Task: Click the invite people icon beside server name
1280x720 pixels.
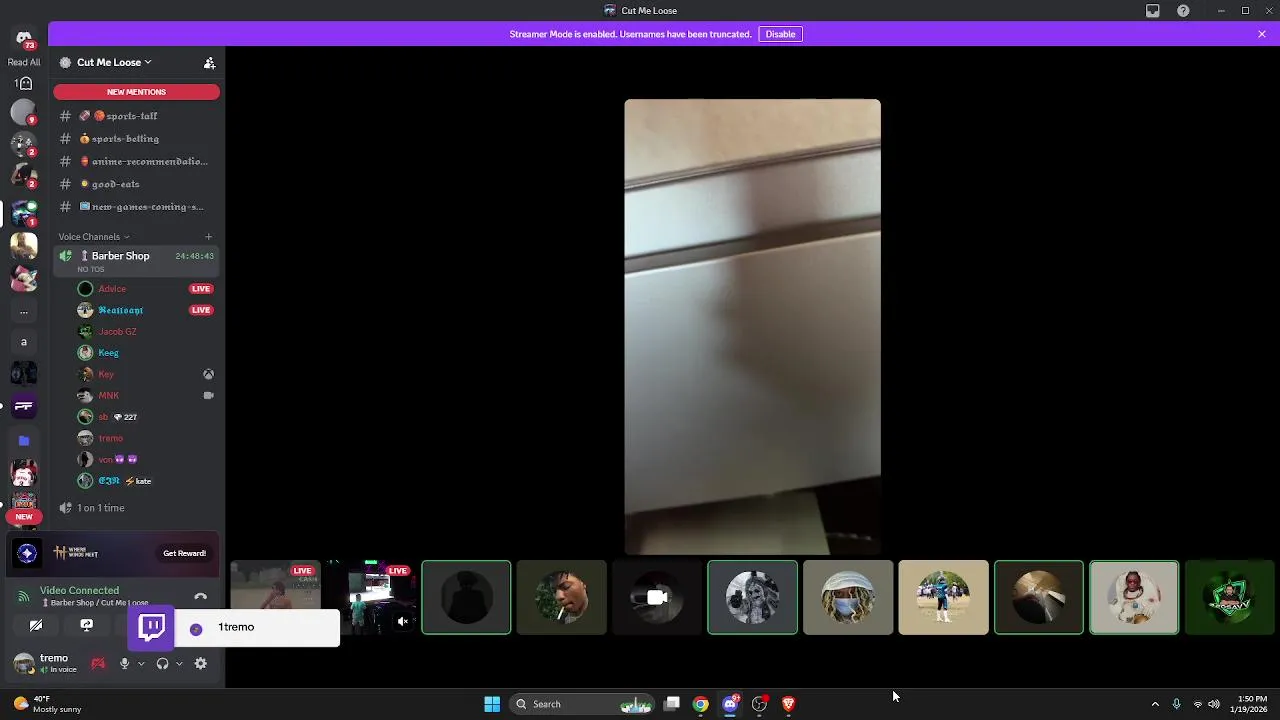Action: 209,62
